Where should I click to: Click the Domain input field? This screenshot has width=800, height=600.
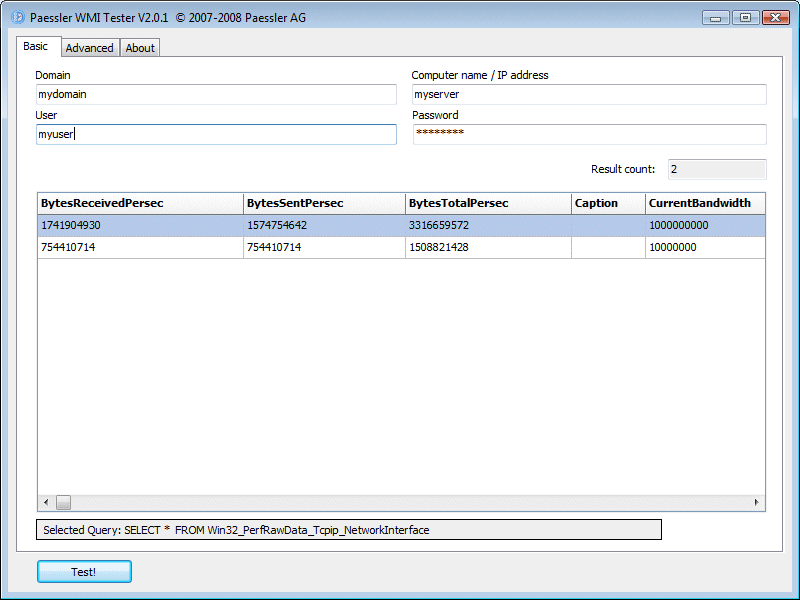[216, 94]
